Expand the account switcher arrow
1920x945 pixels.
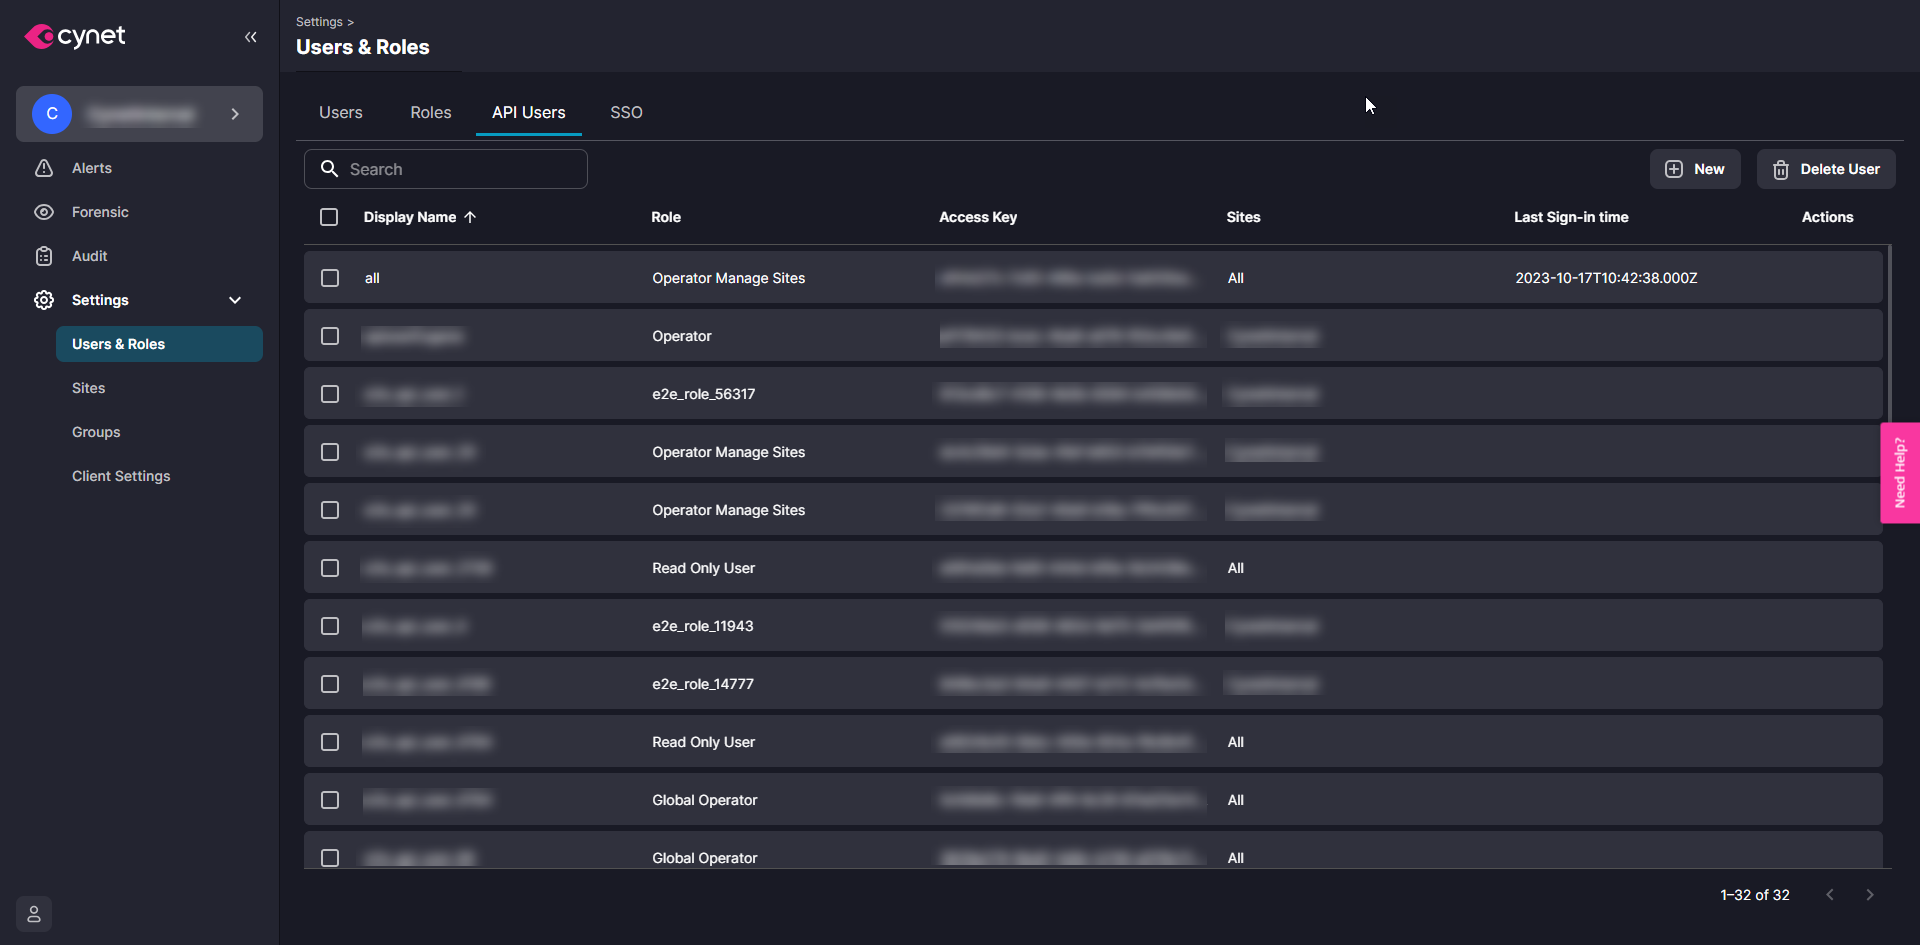click(x=235, y=114)
